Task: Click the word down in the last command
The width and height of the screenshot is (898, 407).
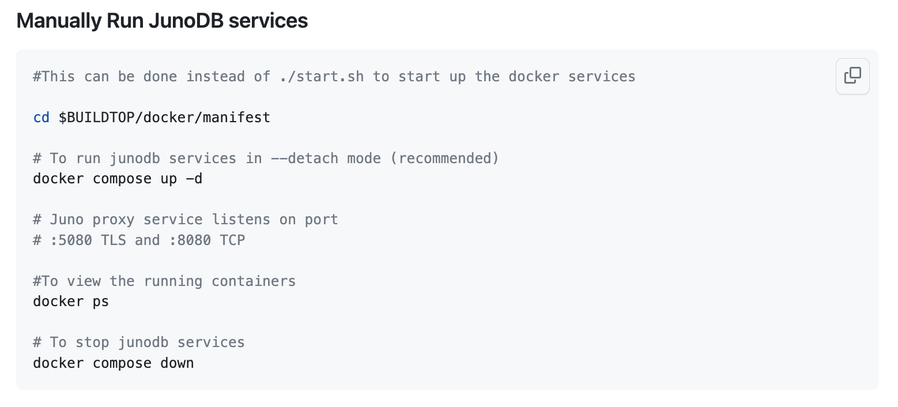Action: [177, 362]
